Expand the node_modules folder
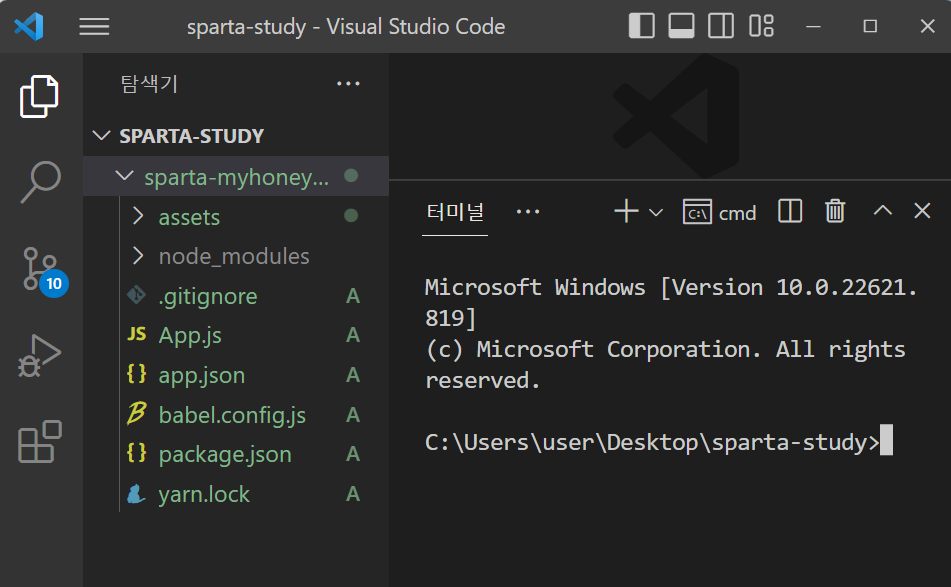This screenshot has width=951, height=587. (x=138, y=256)
